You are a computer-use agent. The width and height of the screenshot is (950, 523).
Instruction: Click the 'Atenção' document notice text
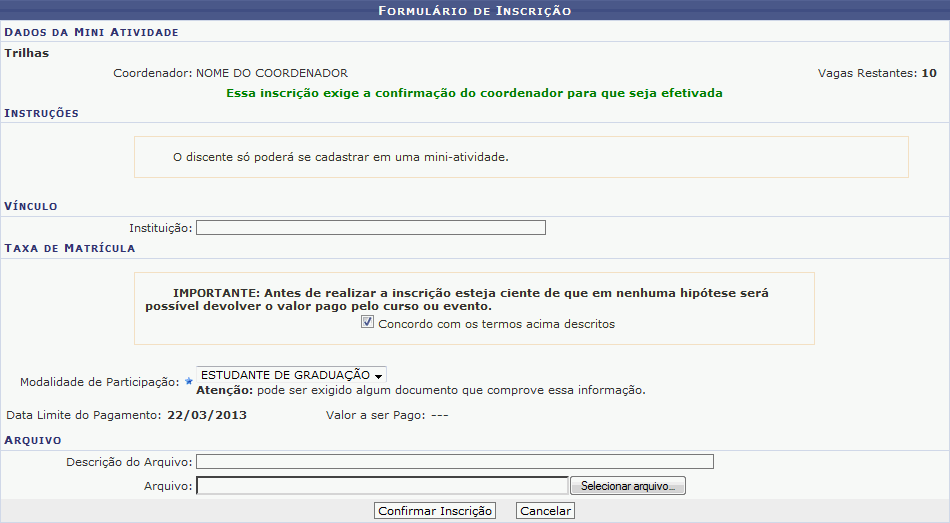pyautogui.click(x=421, y=390)
